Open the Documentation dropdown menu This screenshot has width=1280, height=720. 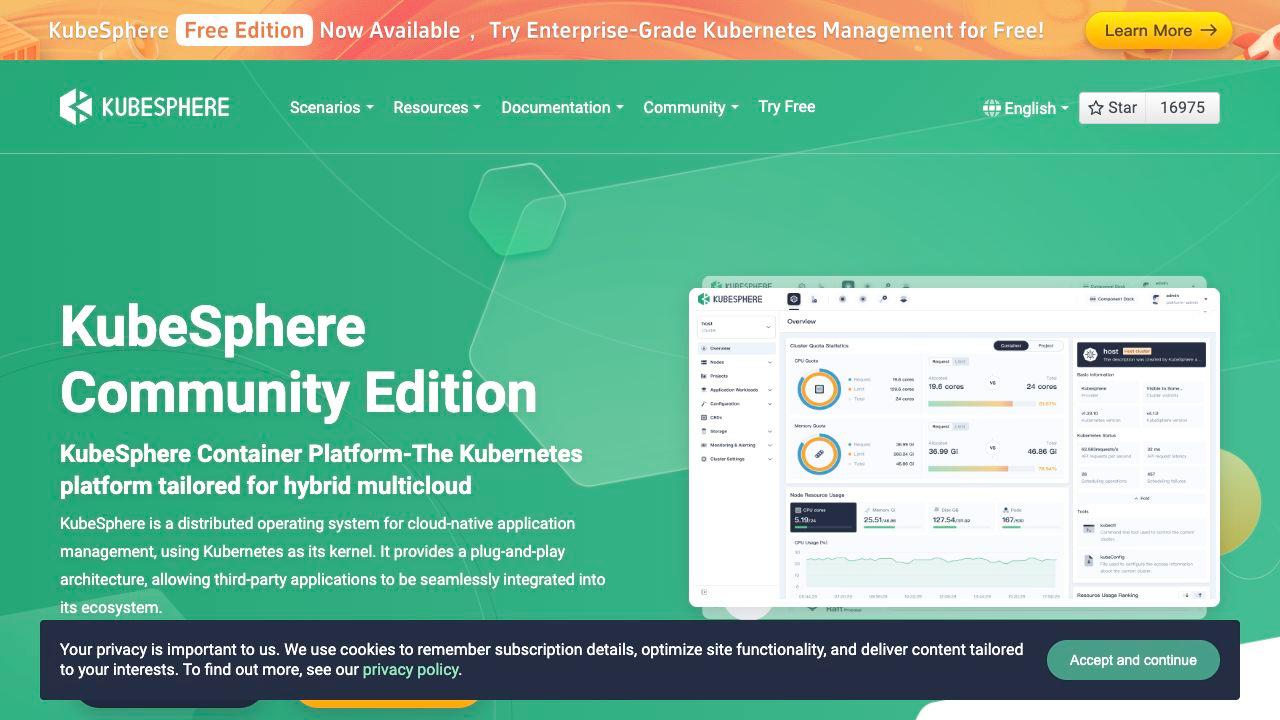563,107
